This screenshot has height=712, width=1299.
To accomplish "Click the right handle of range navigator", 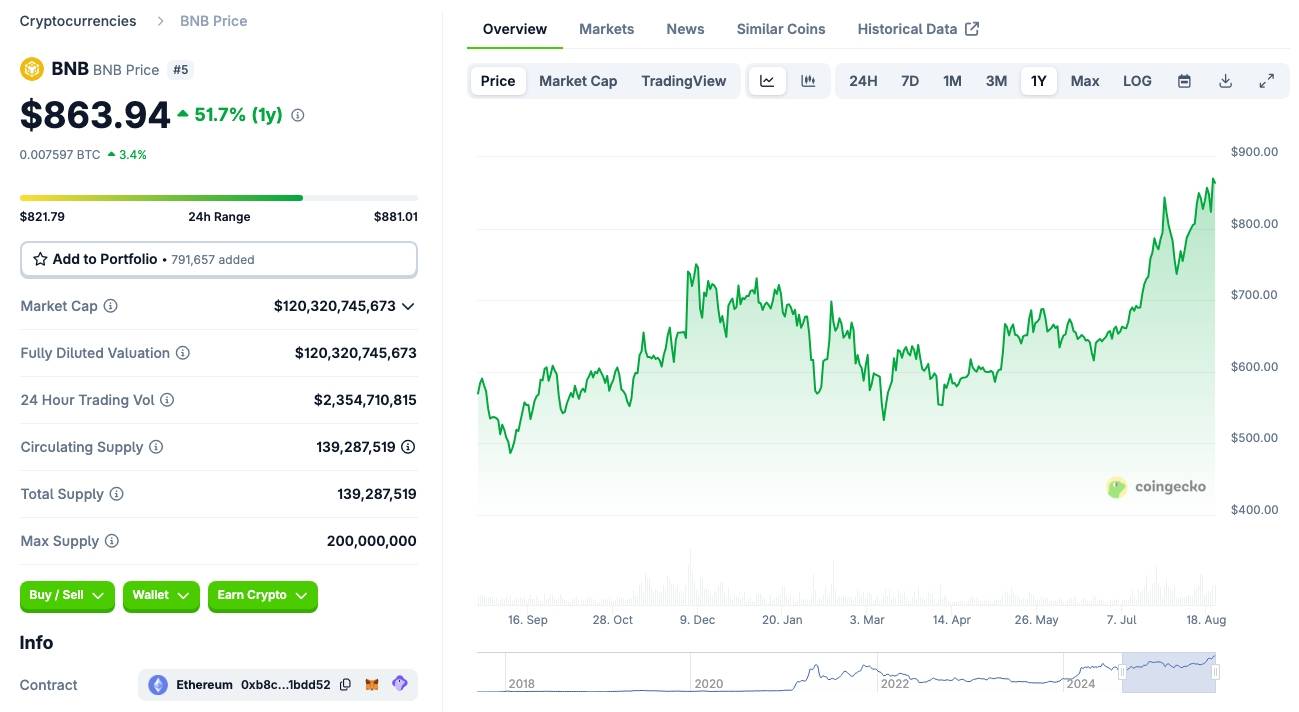I will coord(1216,672).
